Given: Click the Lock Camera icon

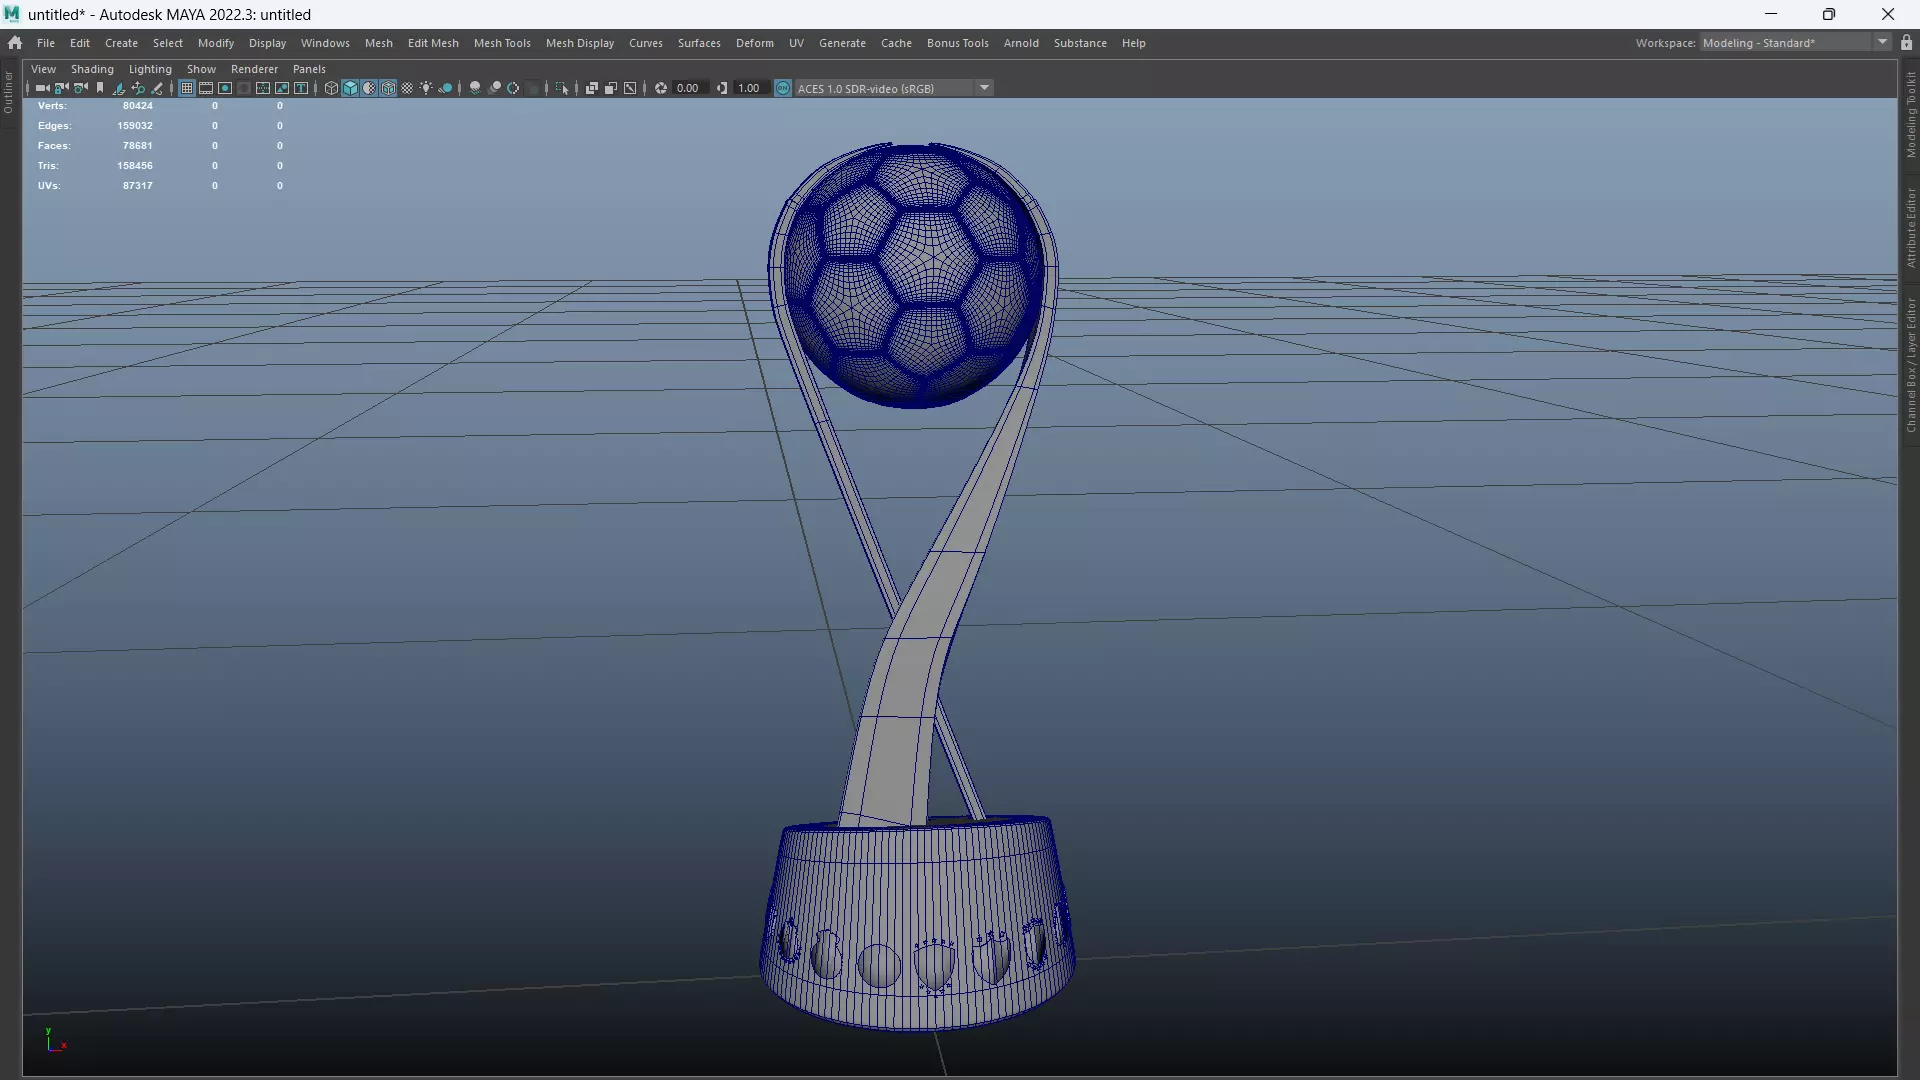Looking at the screenshot, I should (62, 88).
